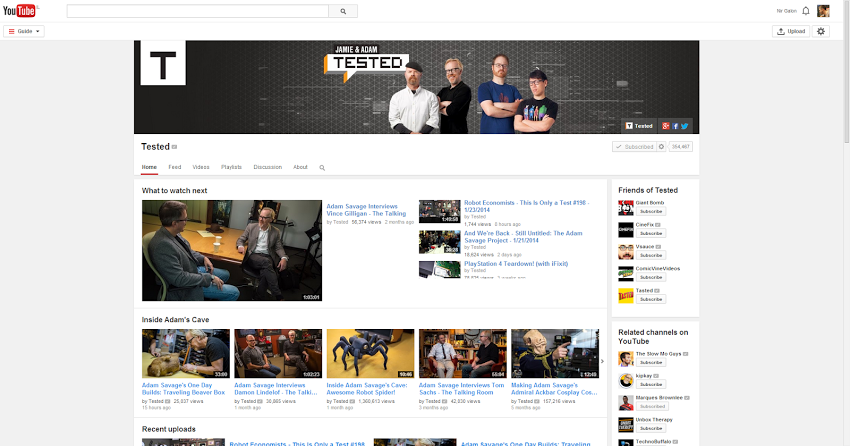Open PlayStation 4 Teardown link
The image size is (850, 446).
[x=516, y=264]
